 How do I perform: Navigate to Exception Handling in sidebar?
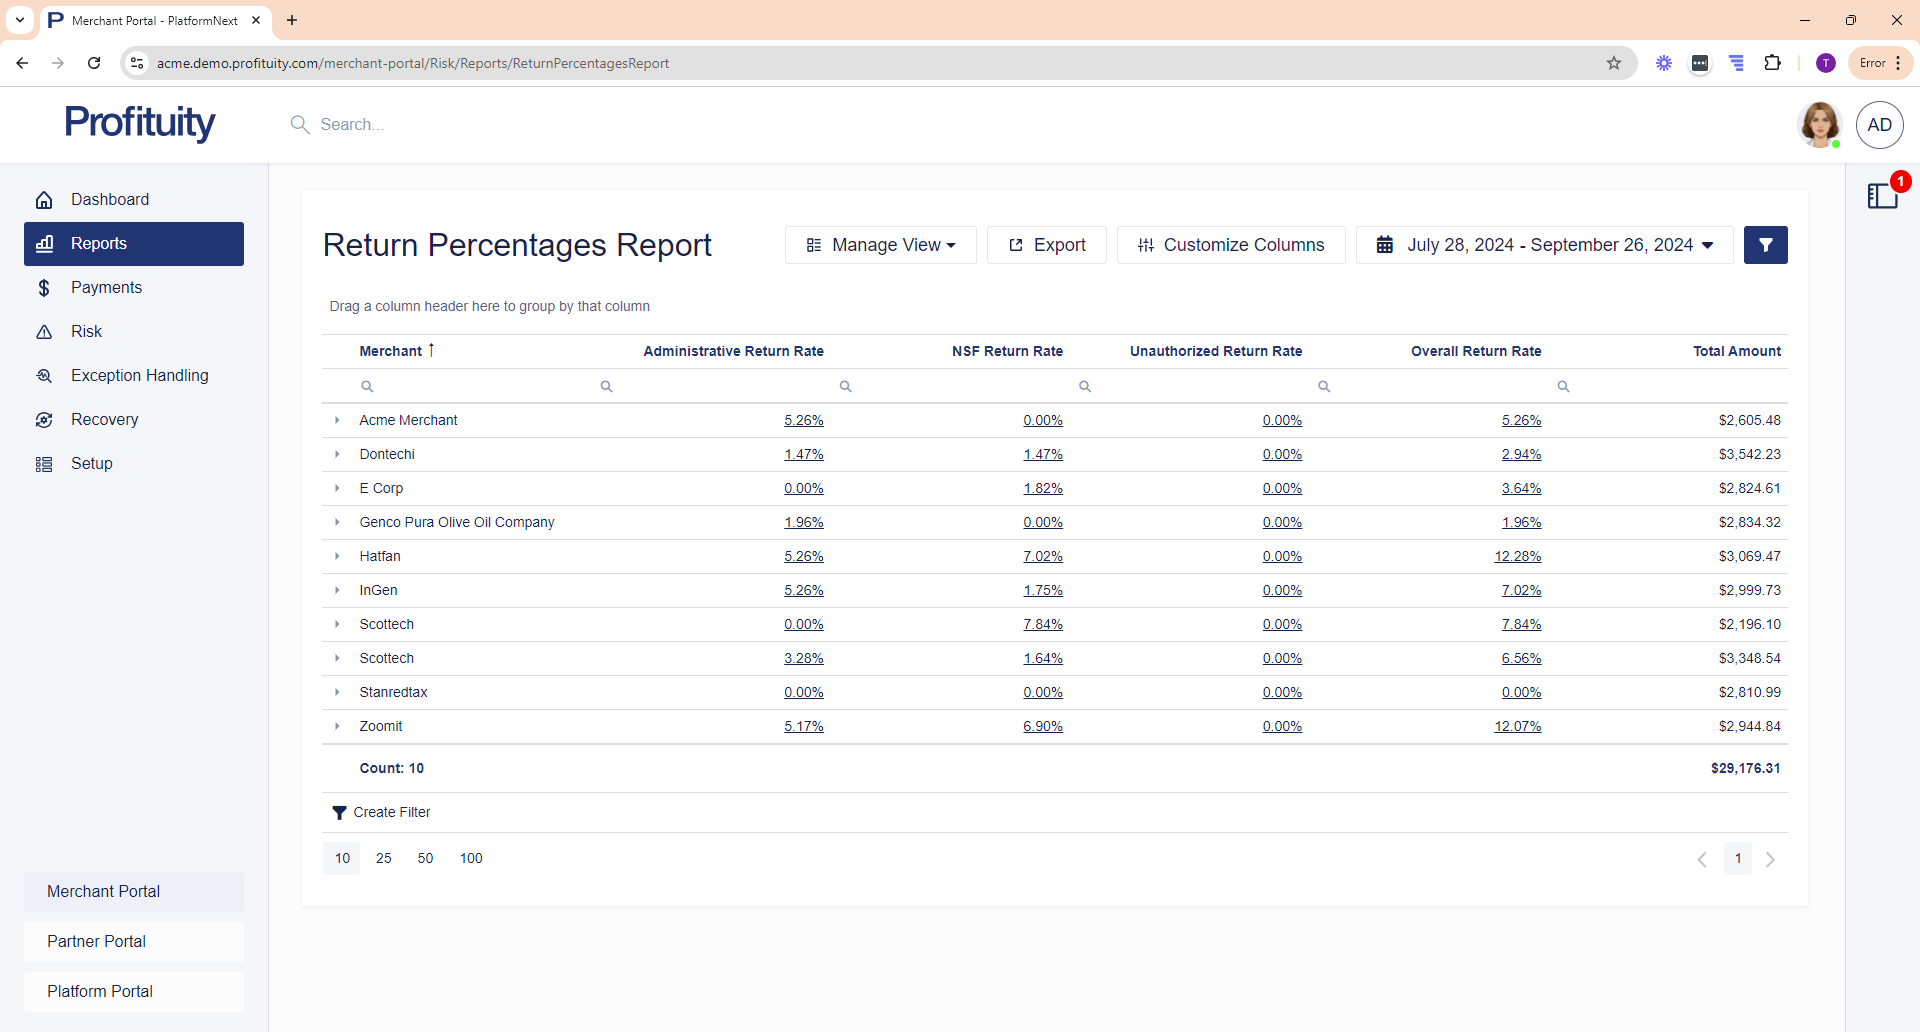coord(139,376)
